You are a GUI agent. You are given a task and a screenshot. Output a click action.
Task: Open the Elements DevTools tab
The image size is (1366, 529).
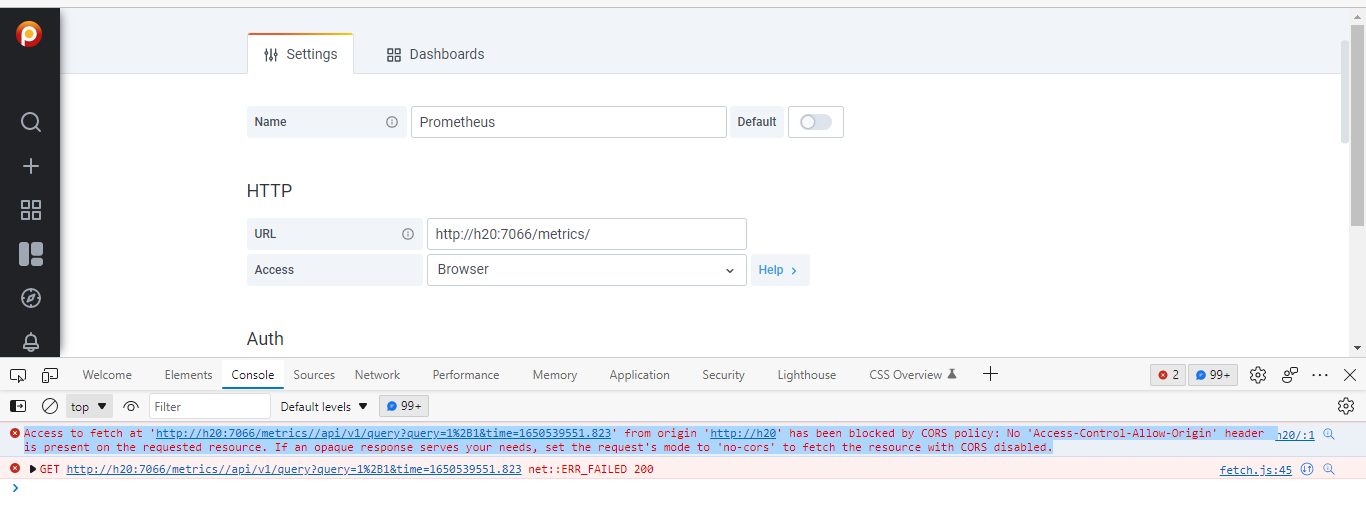coord(188,375)
